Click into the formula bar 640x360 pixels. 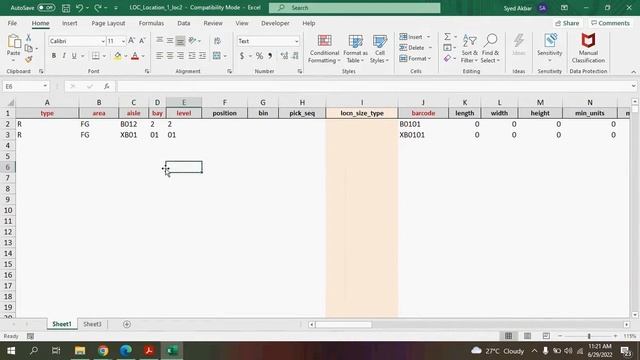click(373, 87)
